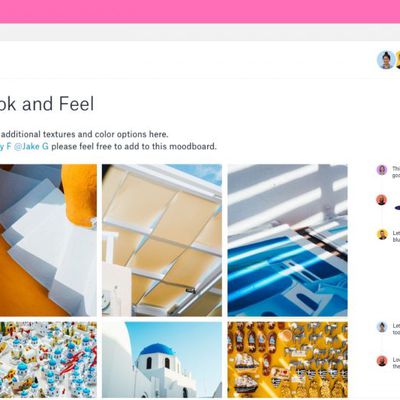This screenshot has width=400, height=400.
Task: Select the upper red-background commenter avatar
Action: 382,200
